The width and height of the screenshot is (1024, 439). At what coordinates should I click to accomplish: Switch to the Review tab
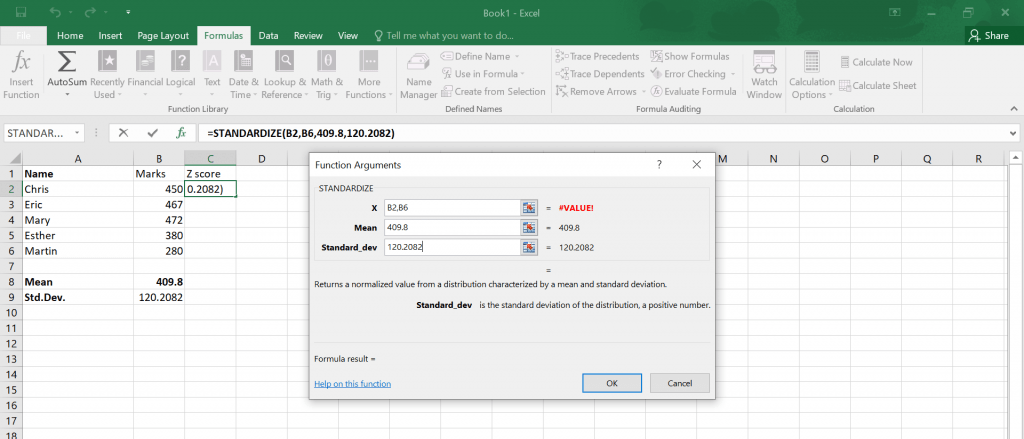click(x=308, y=36)
